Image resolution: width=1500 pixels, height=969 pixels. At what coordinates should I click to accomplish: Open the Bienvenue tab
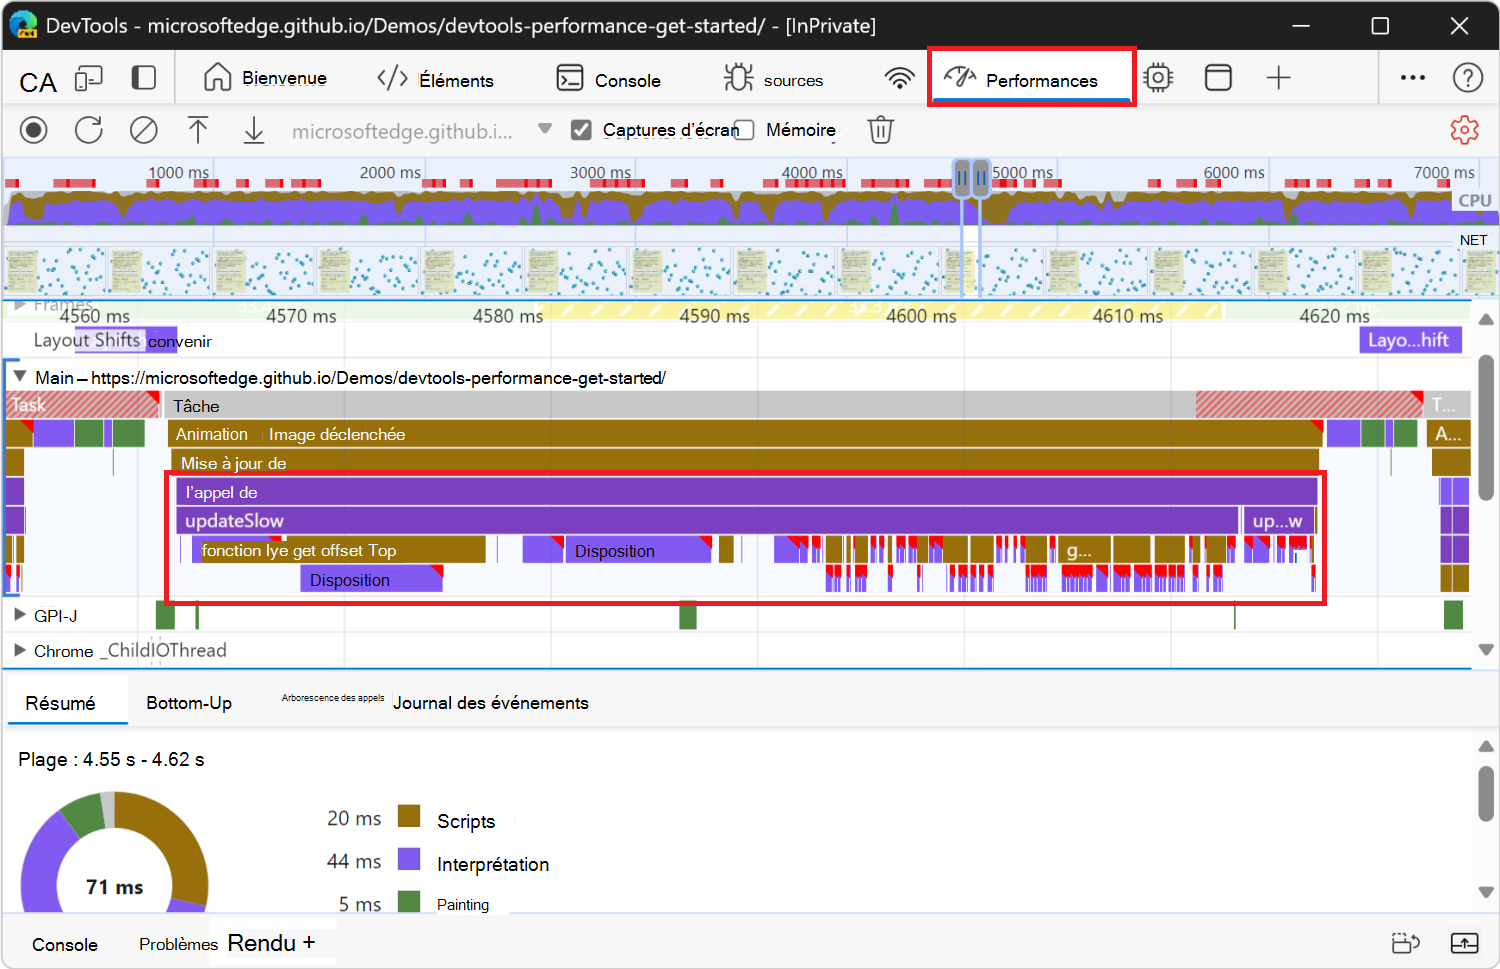point(265,78)
